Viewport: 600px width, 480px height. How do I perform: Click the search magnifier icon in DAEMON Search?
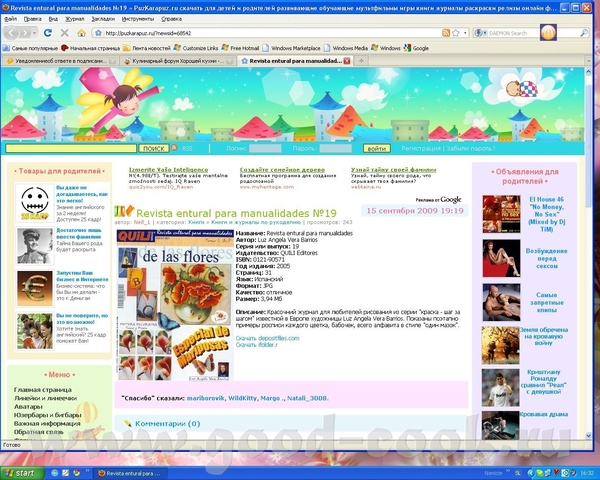click(584, 33)
